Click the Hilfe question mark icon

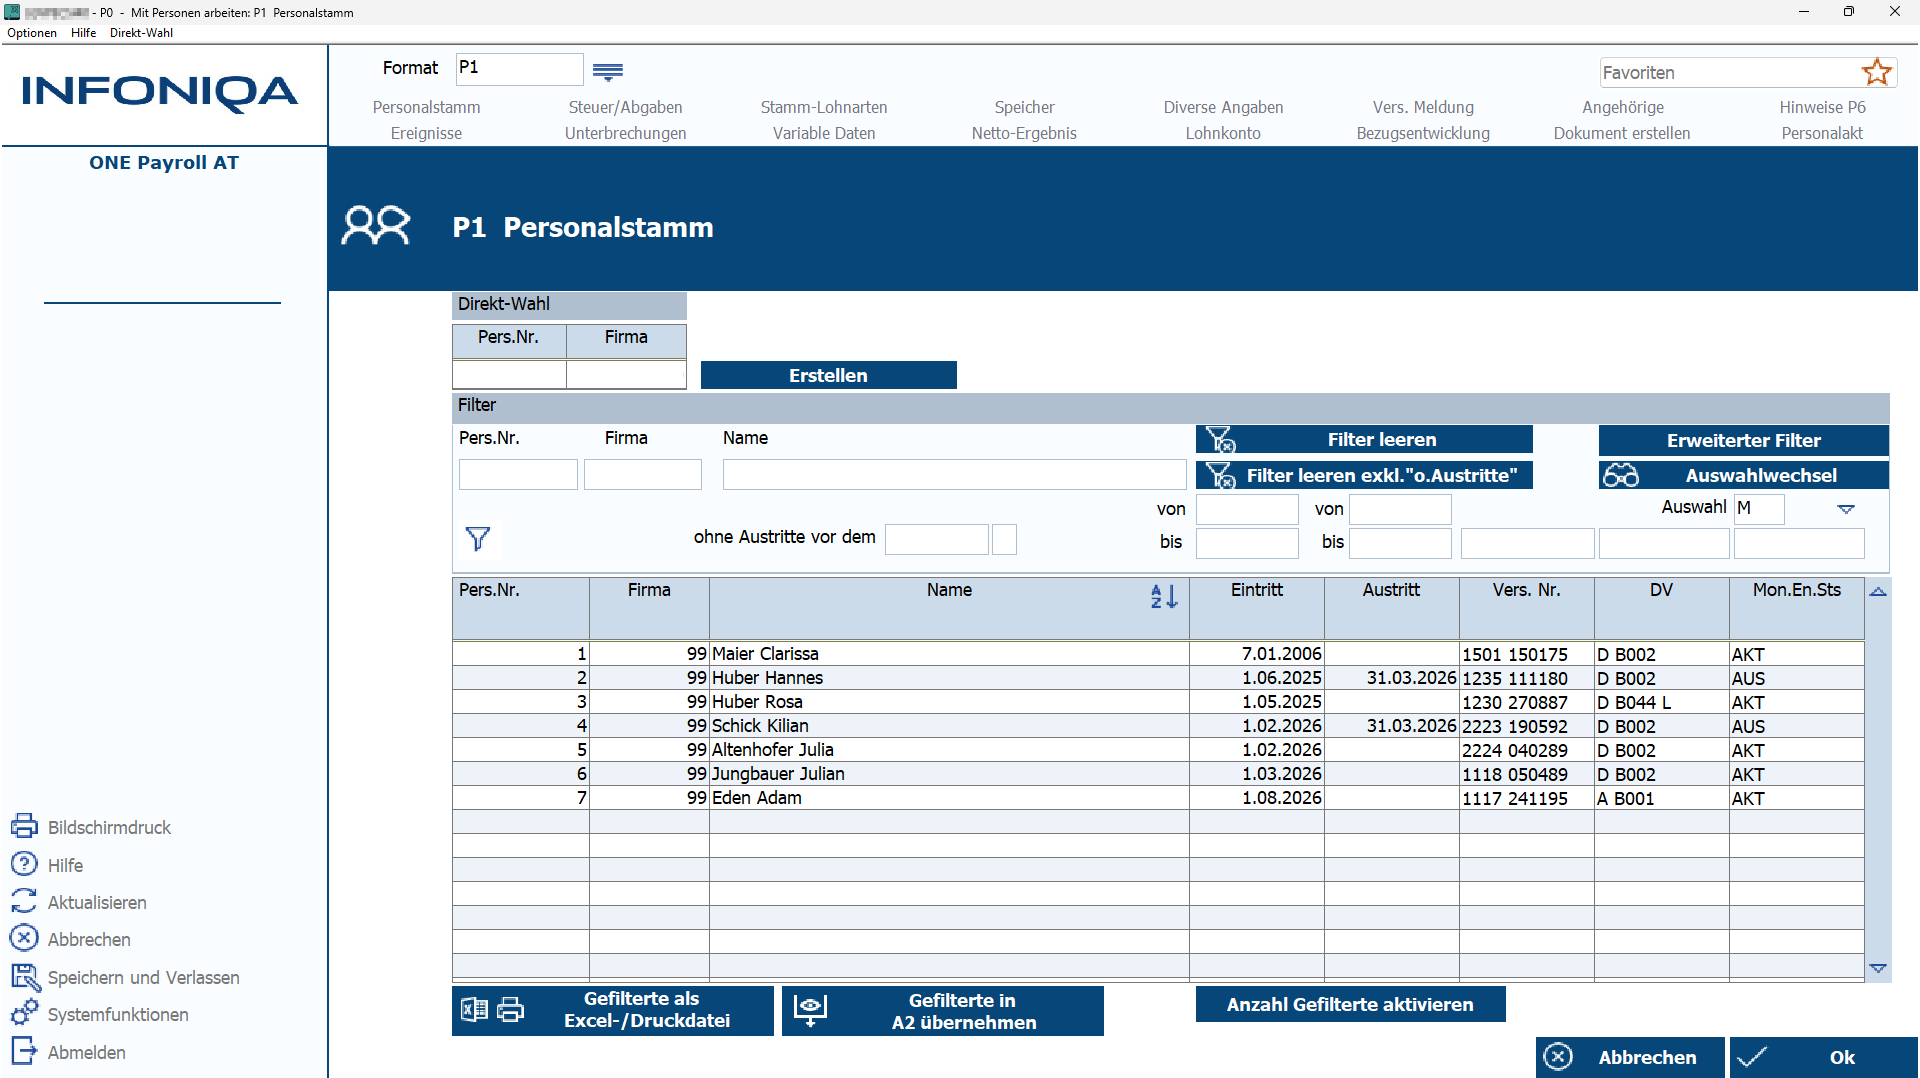(24, 863)
